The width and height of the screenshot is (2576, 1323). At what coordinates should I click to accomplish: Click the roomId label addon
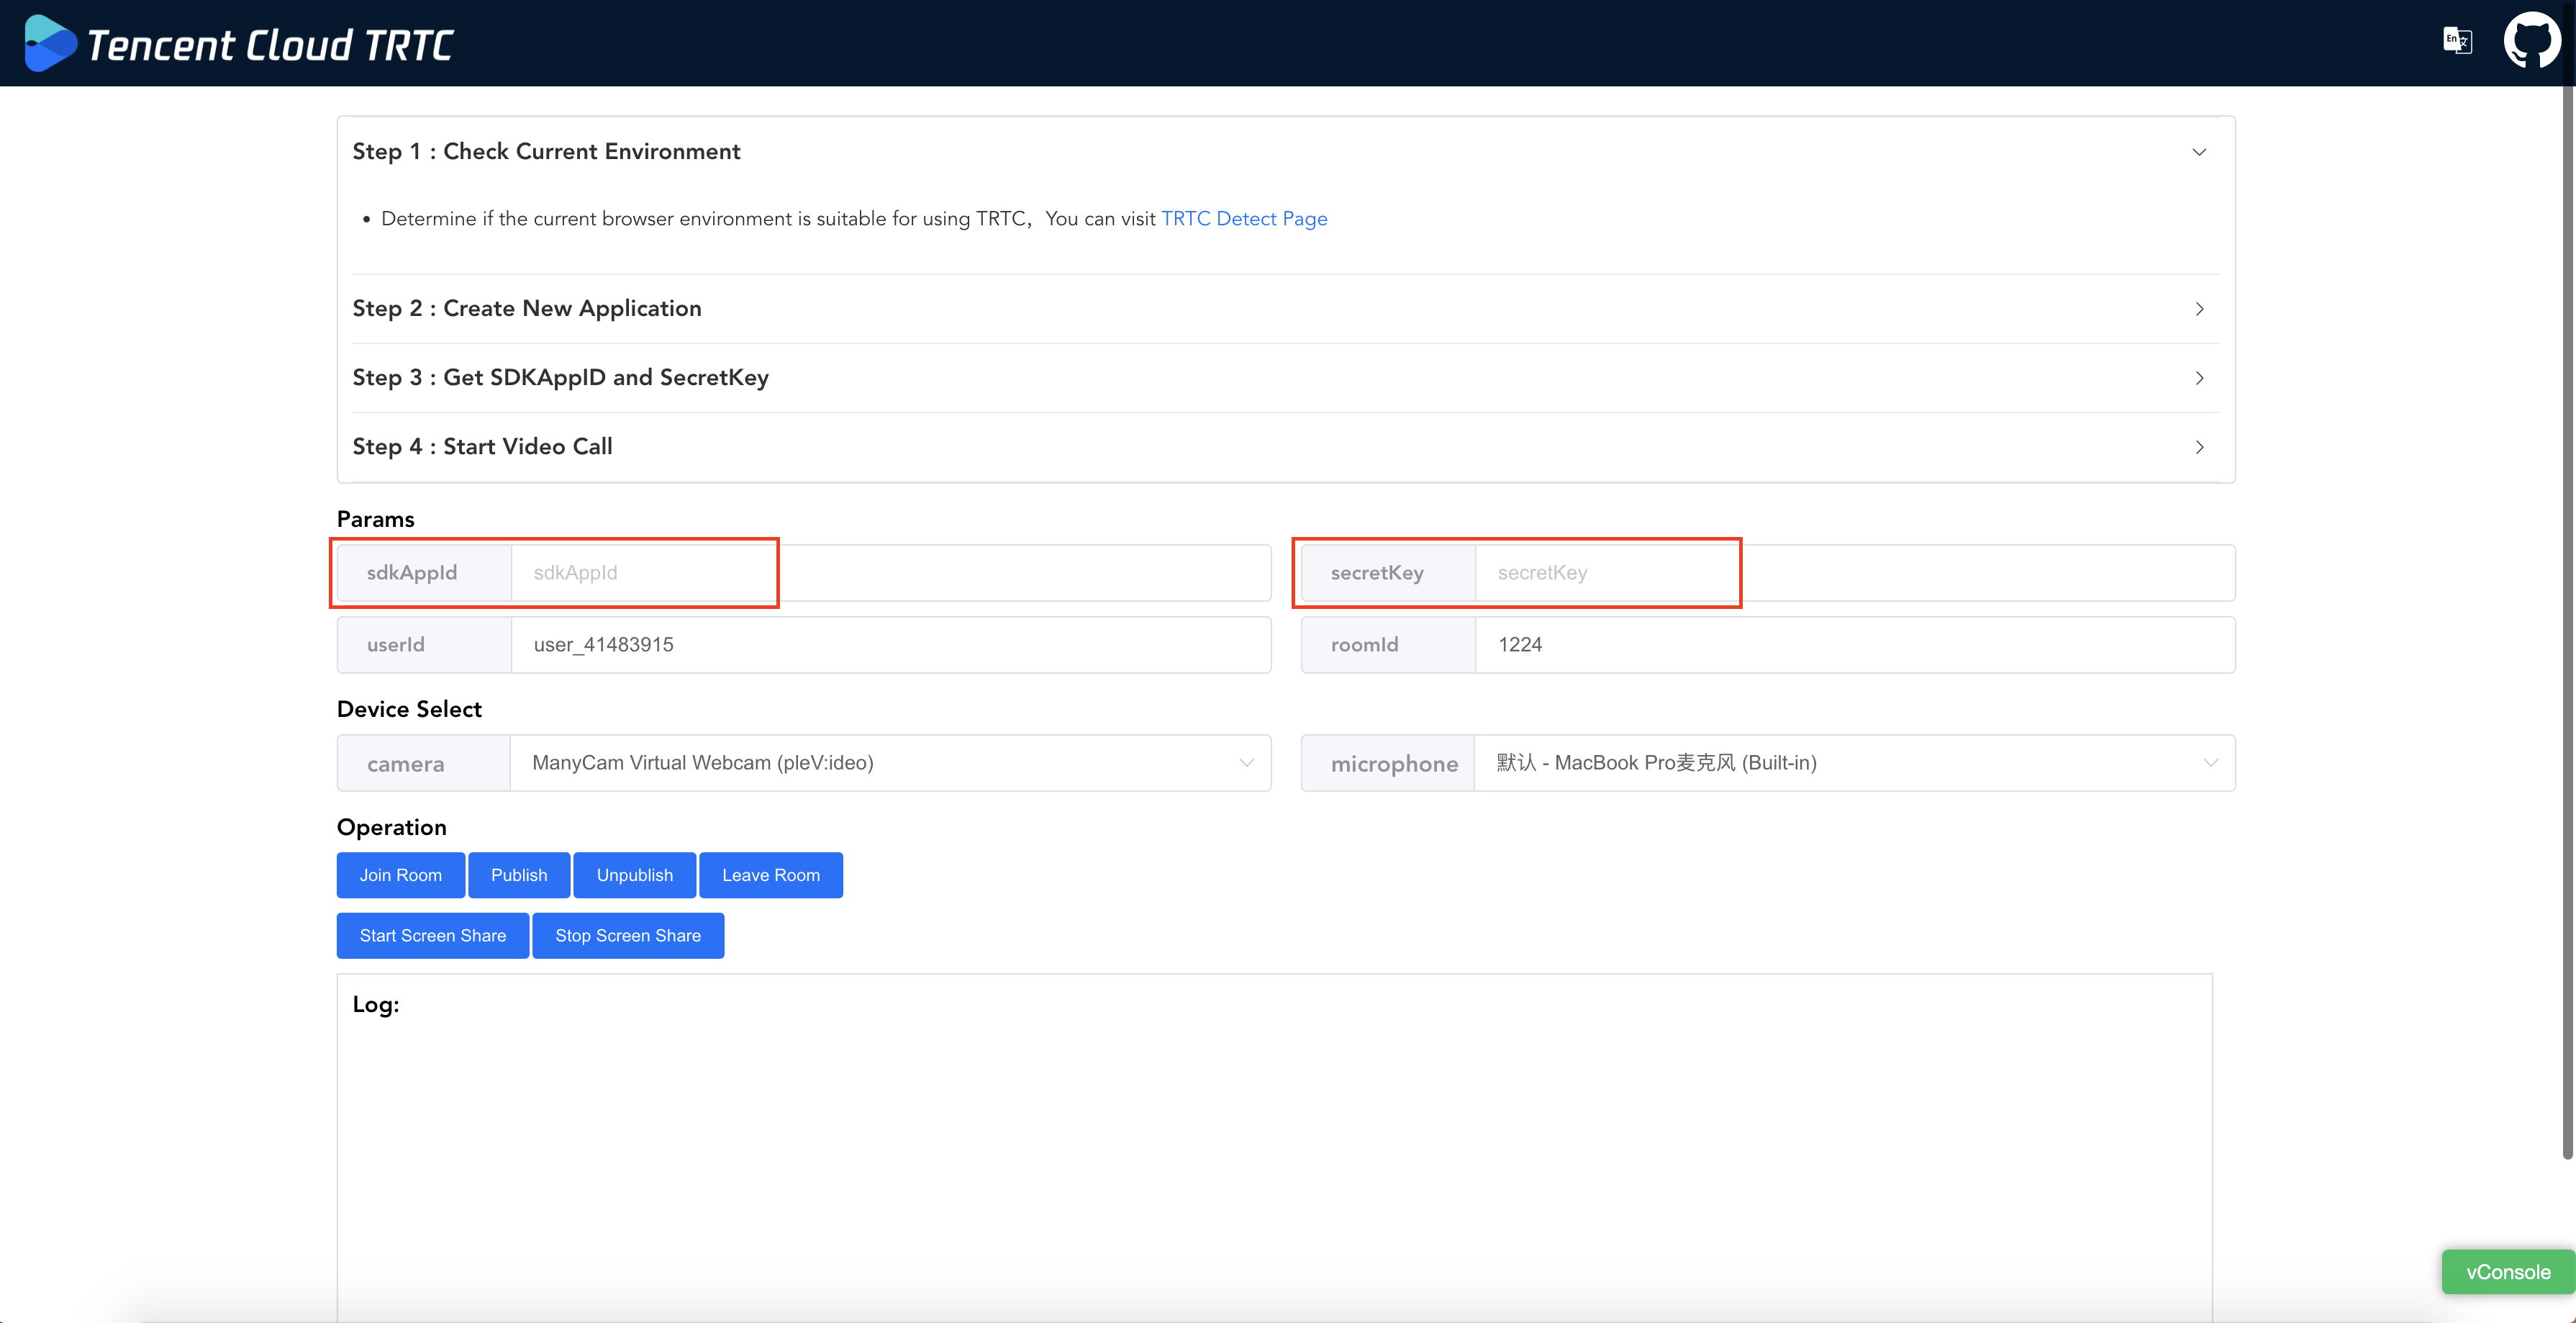click(x=1388, y=645)
